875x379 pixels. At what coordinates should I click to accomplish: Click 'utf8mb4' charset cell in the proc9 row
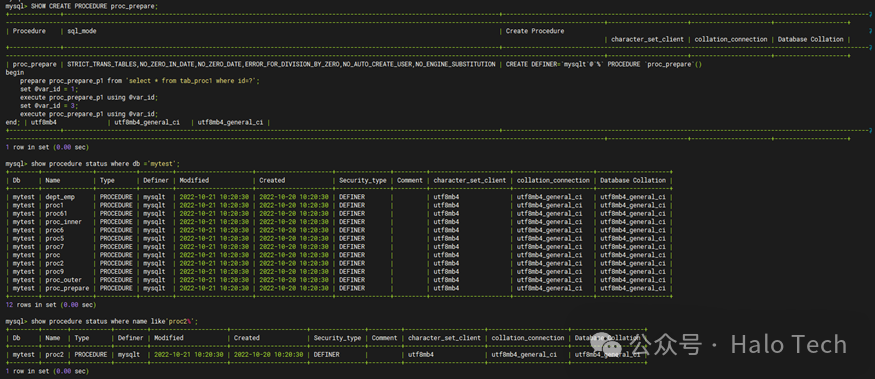click(x=446, y=272)
